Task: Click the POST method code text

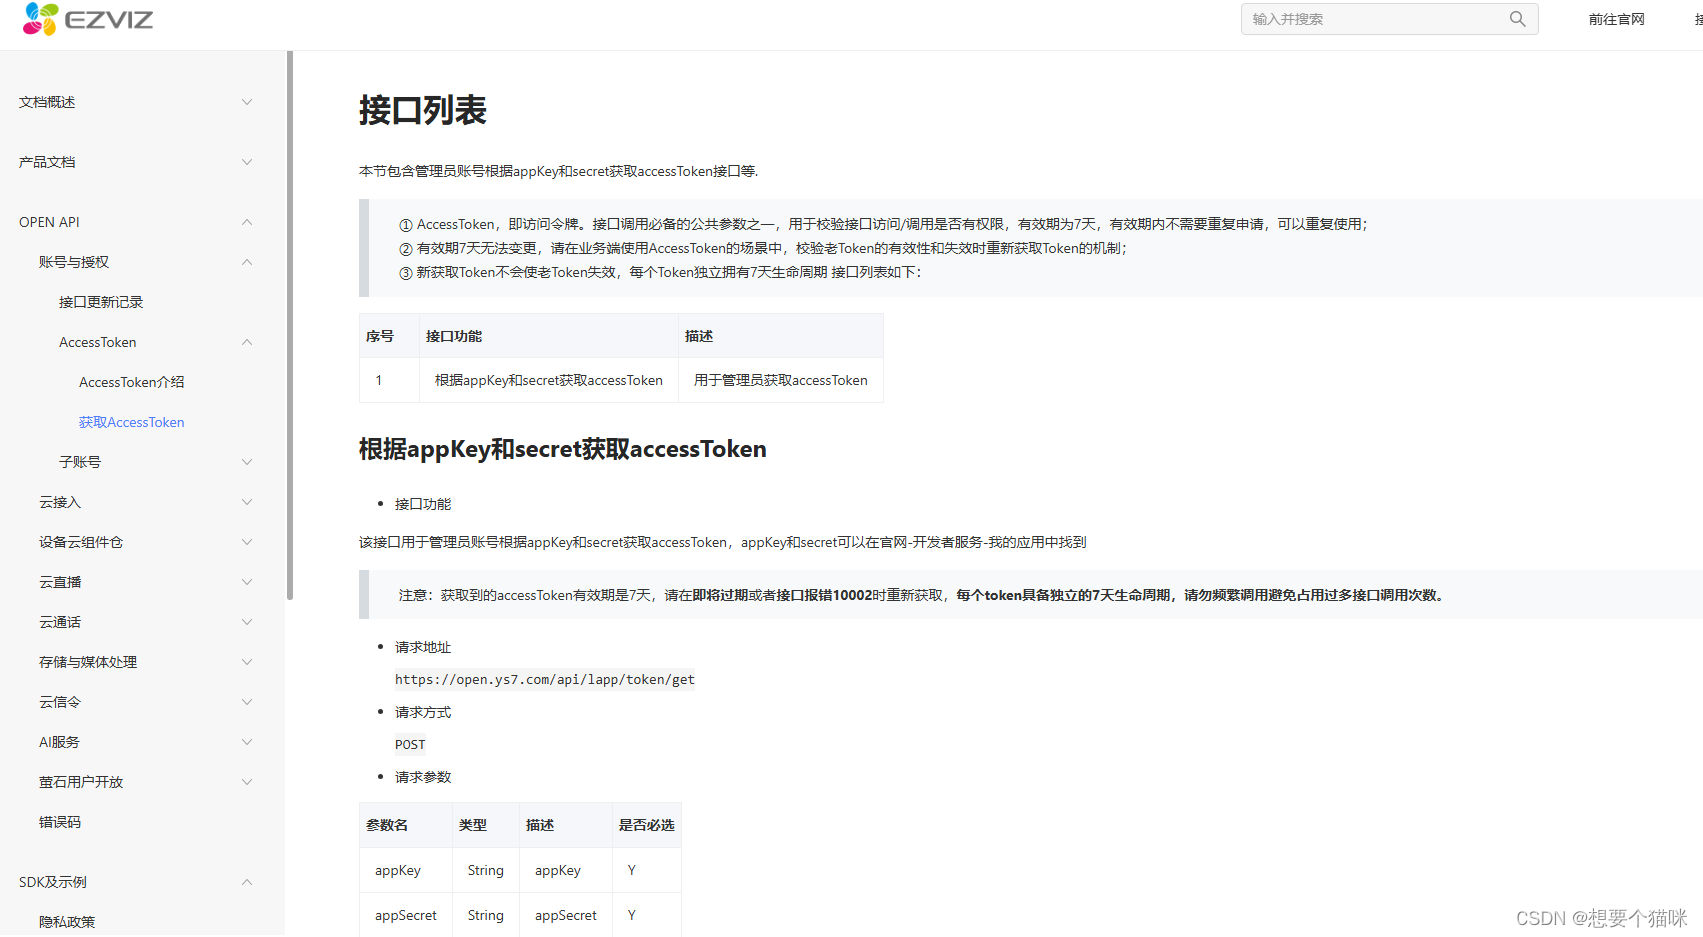Action: (410, 745)
